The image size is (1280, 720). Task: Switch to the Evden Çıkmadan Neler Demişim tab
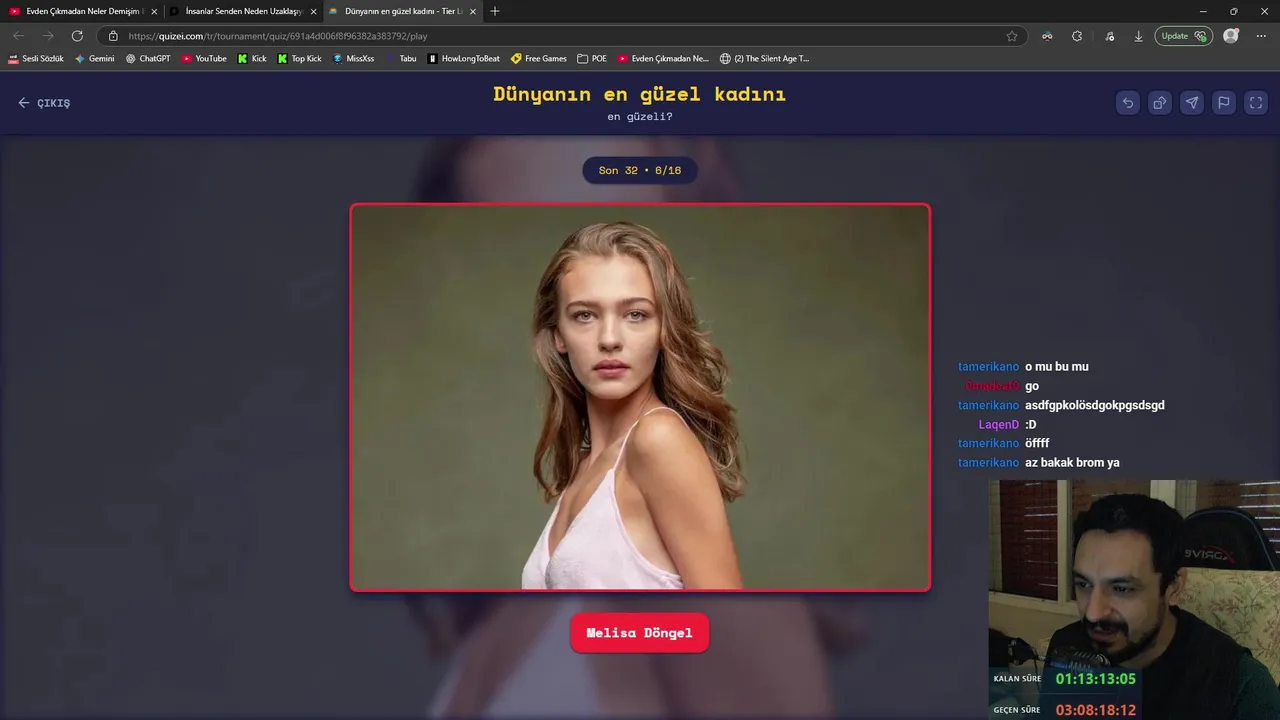pos(84,11)
